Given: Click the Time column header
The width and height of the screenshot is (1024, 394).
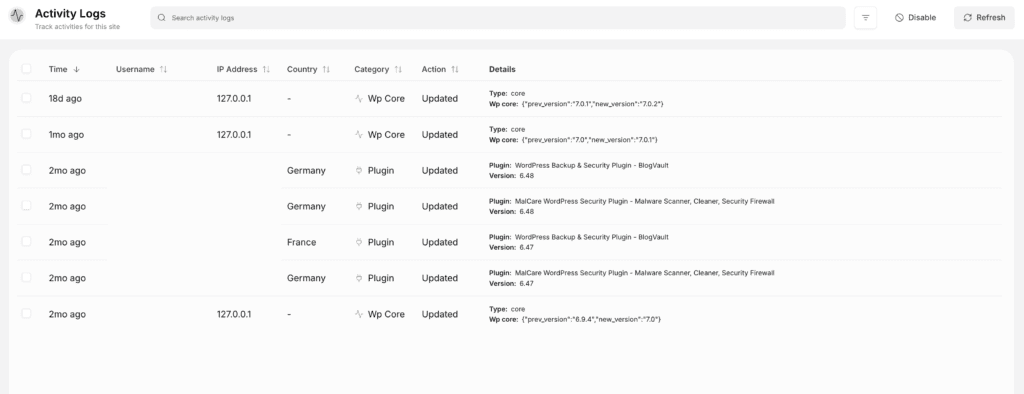Looking at the screenshot, I should coord(58,69).
